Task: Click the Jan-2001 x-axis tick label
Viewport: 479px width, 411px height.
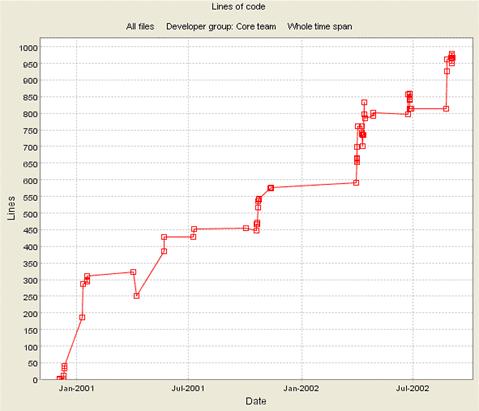Action: [77, 388]
